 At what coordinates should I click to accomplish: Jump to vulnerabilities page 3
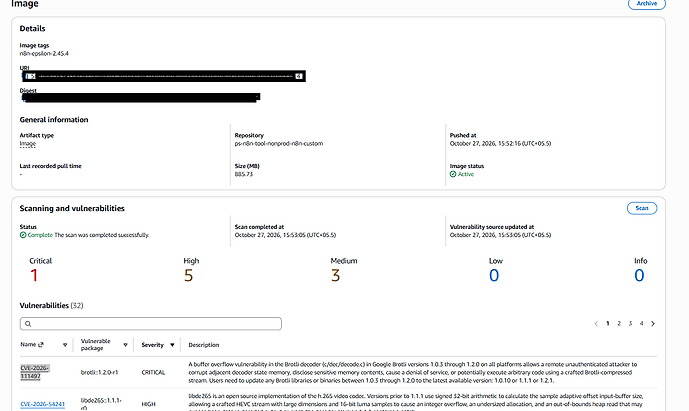pos(630,324)
